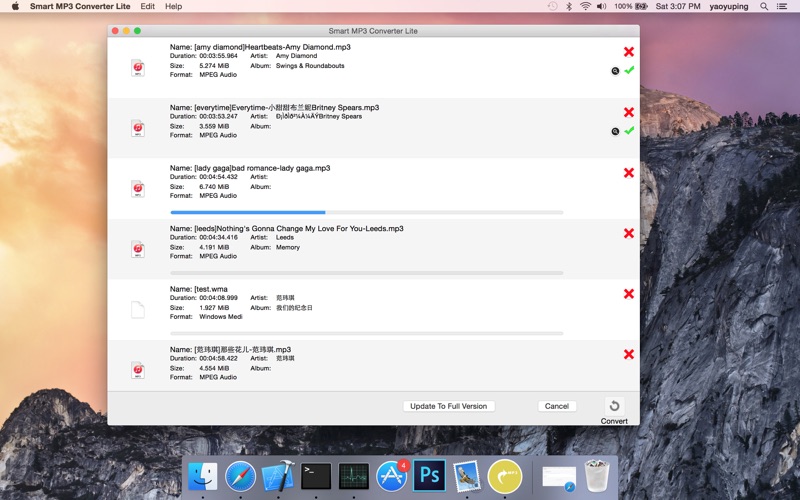Remove the Nothing's Gonna Change My Love file

(x=629, y=233)
